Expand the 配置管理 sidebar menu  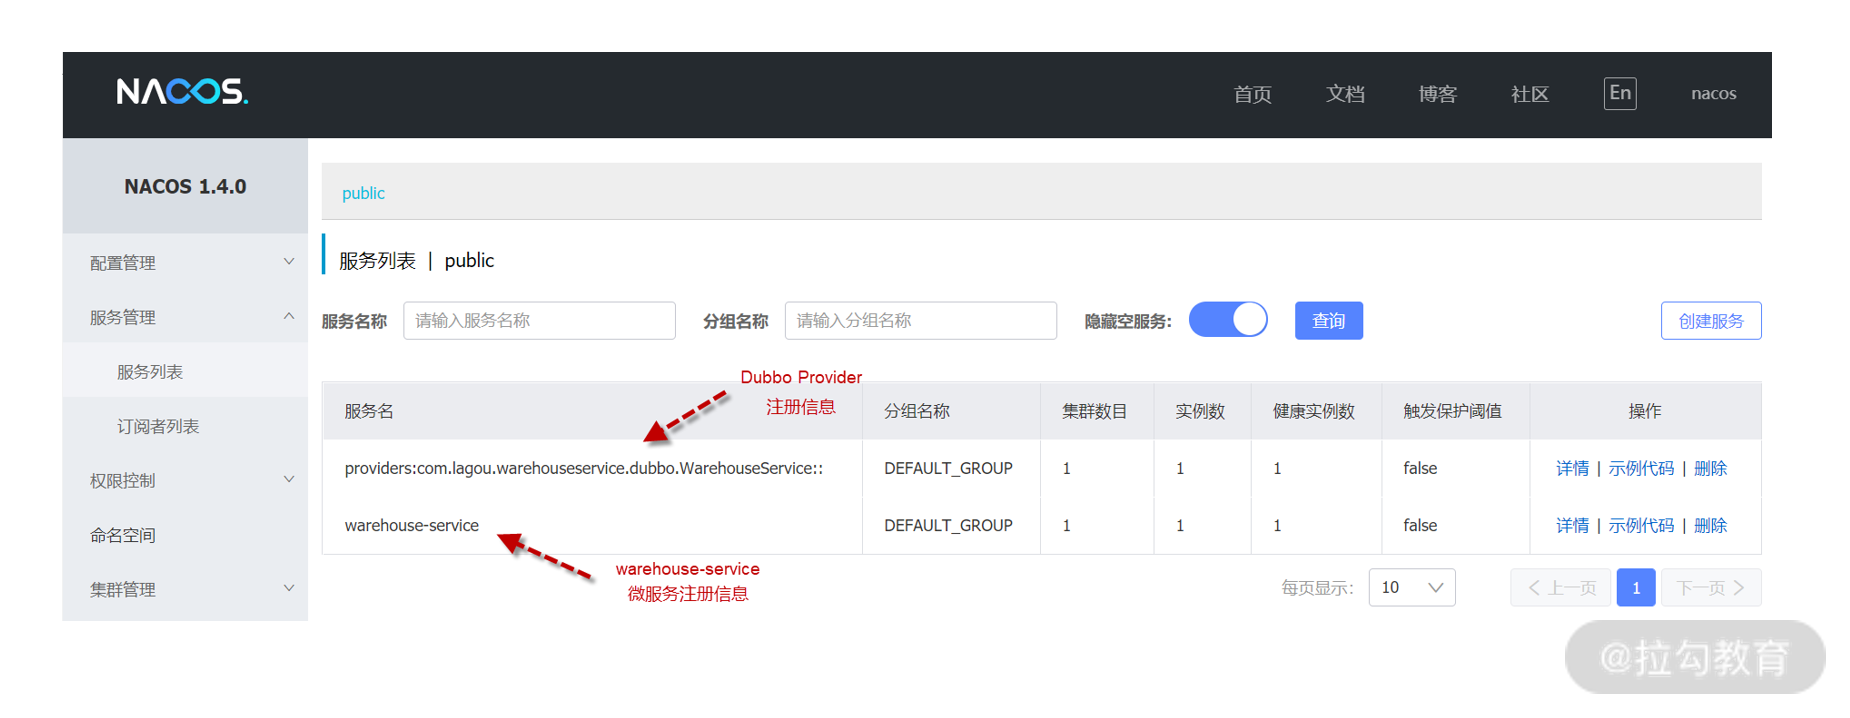(x=185, y=262)
